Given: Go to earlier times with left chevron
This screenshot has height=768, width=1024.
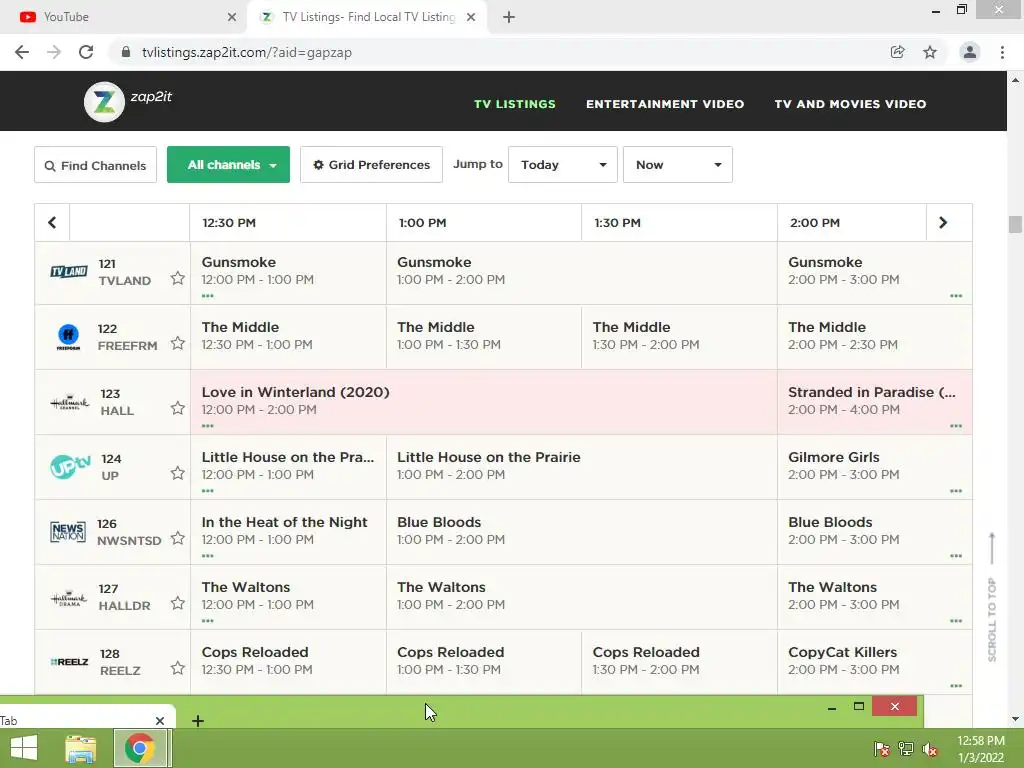Looking at the screenshot, I should point(52,223).
